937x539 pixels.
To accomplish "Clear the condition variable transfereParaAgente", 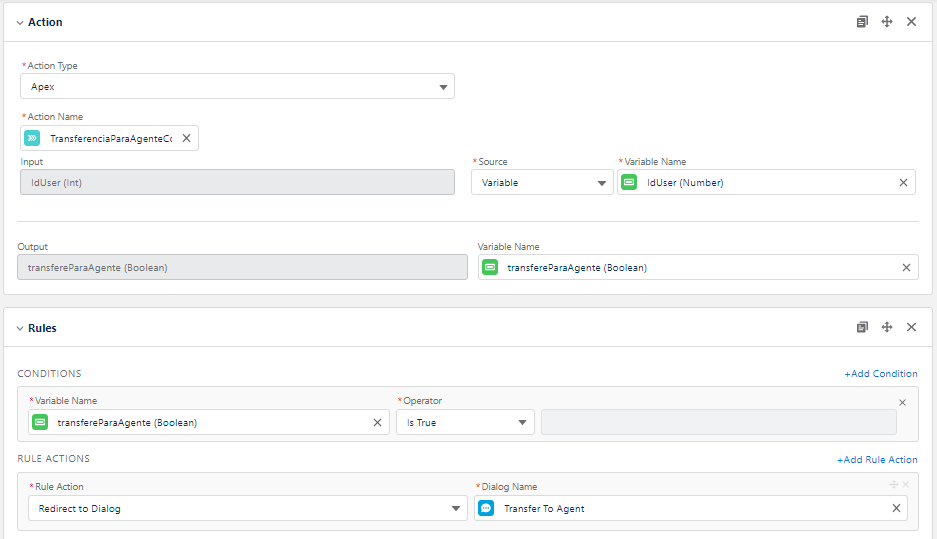I will click(x=377, y=422).
